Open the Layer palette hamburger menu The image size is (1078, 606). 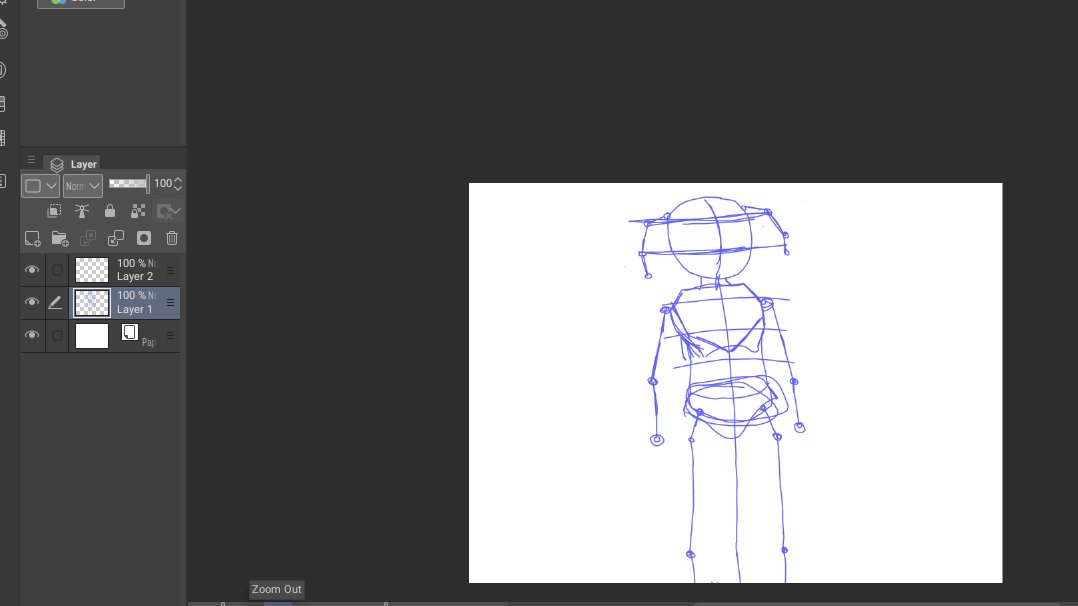click(x=31, y=160)
